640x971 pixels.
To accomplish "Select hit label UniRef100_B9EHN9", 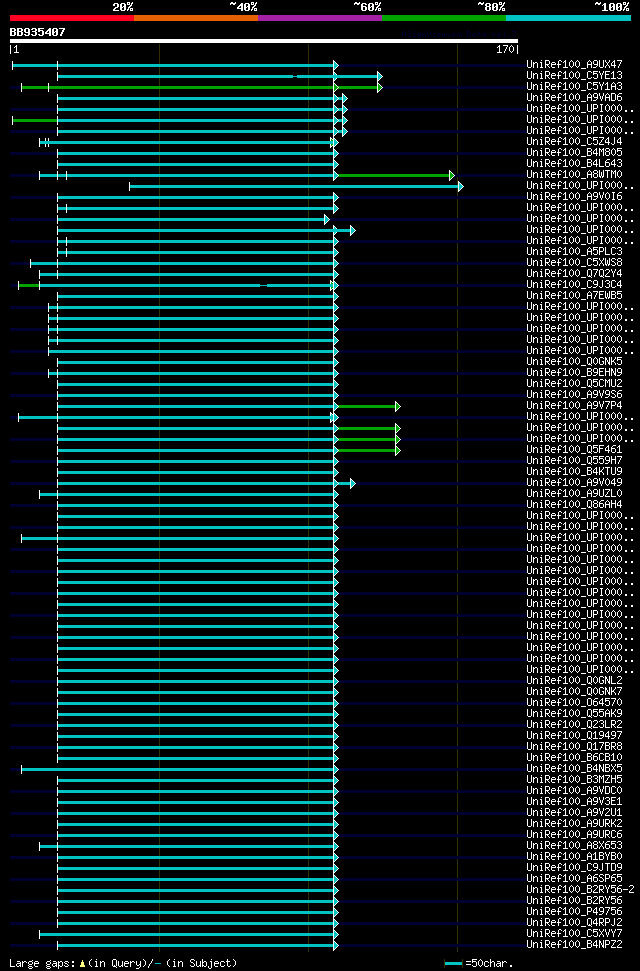I will 574,372.
